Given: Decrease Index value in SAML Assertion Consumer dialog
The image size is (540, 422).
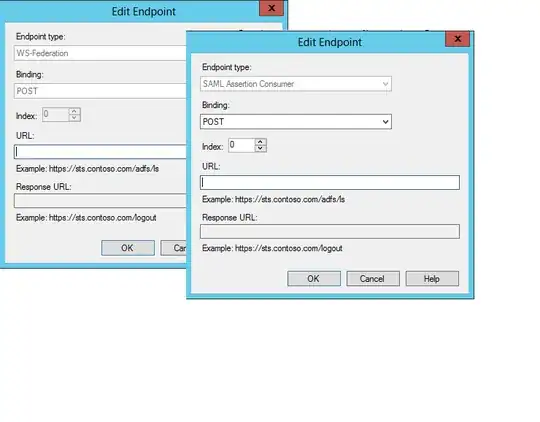Looking at the screenshot, I should (x=260, y=148).
